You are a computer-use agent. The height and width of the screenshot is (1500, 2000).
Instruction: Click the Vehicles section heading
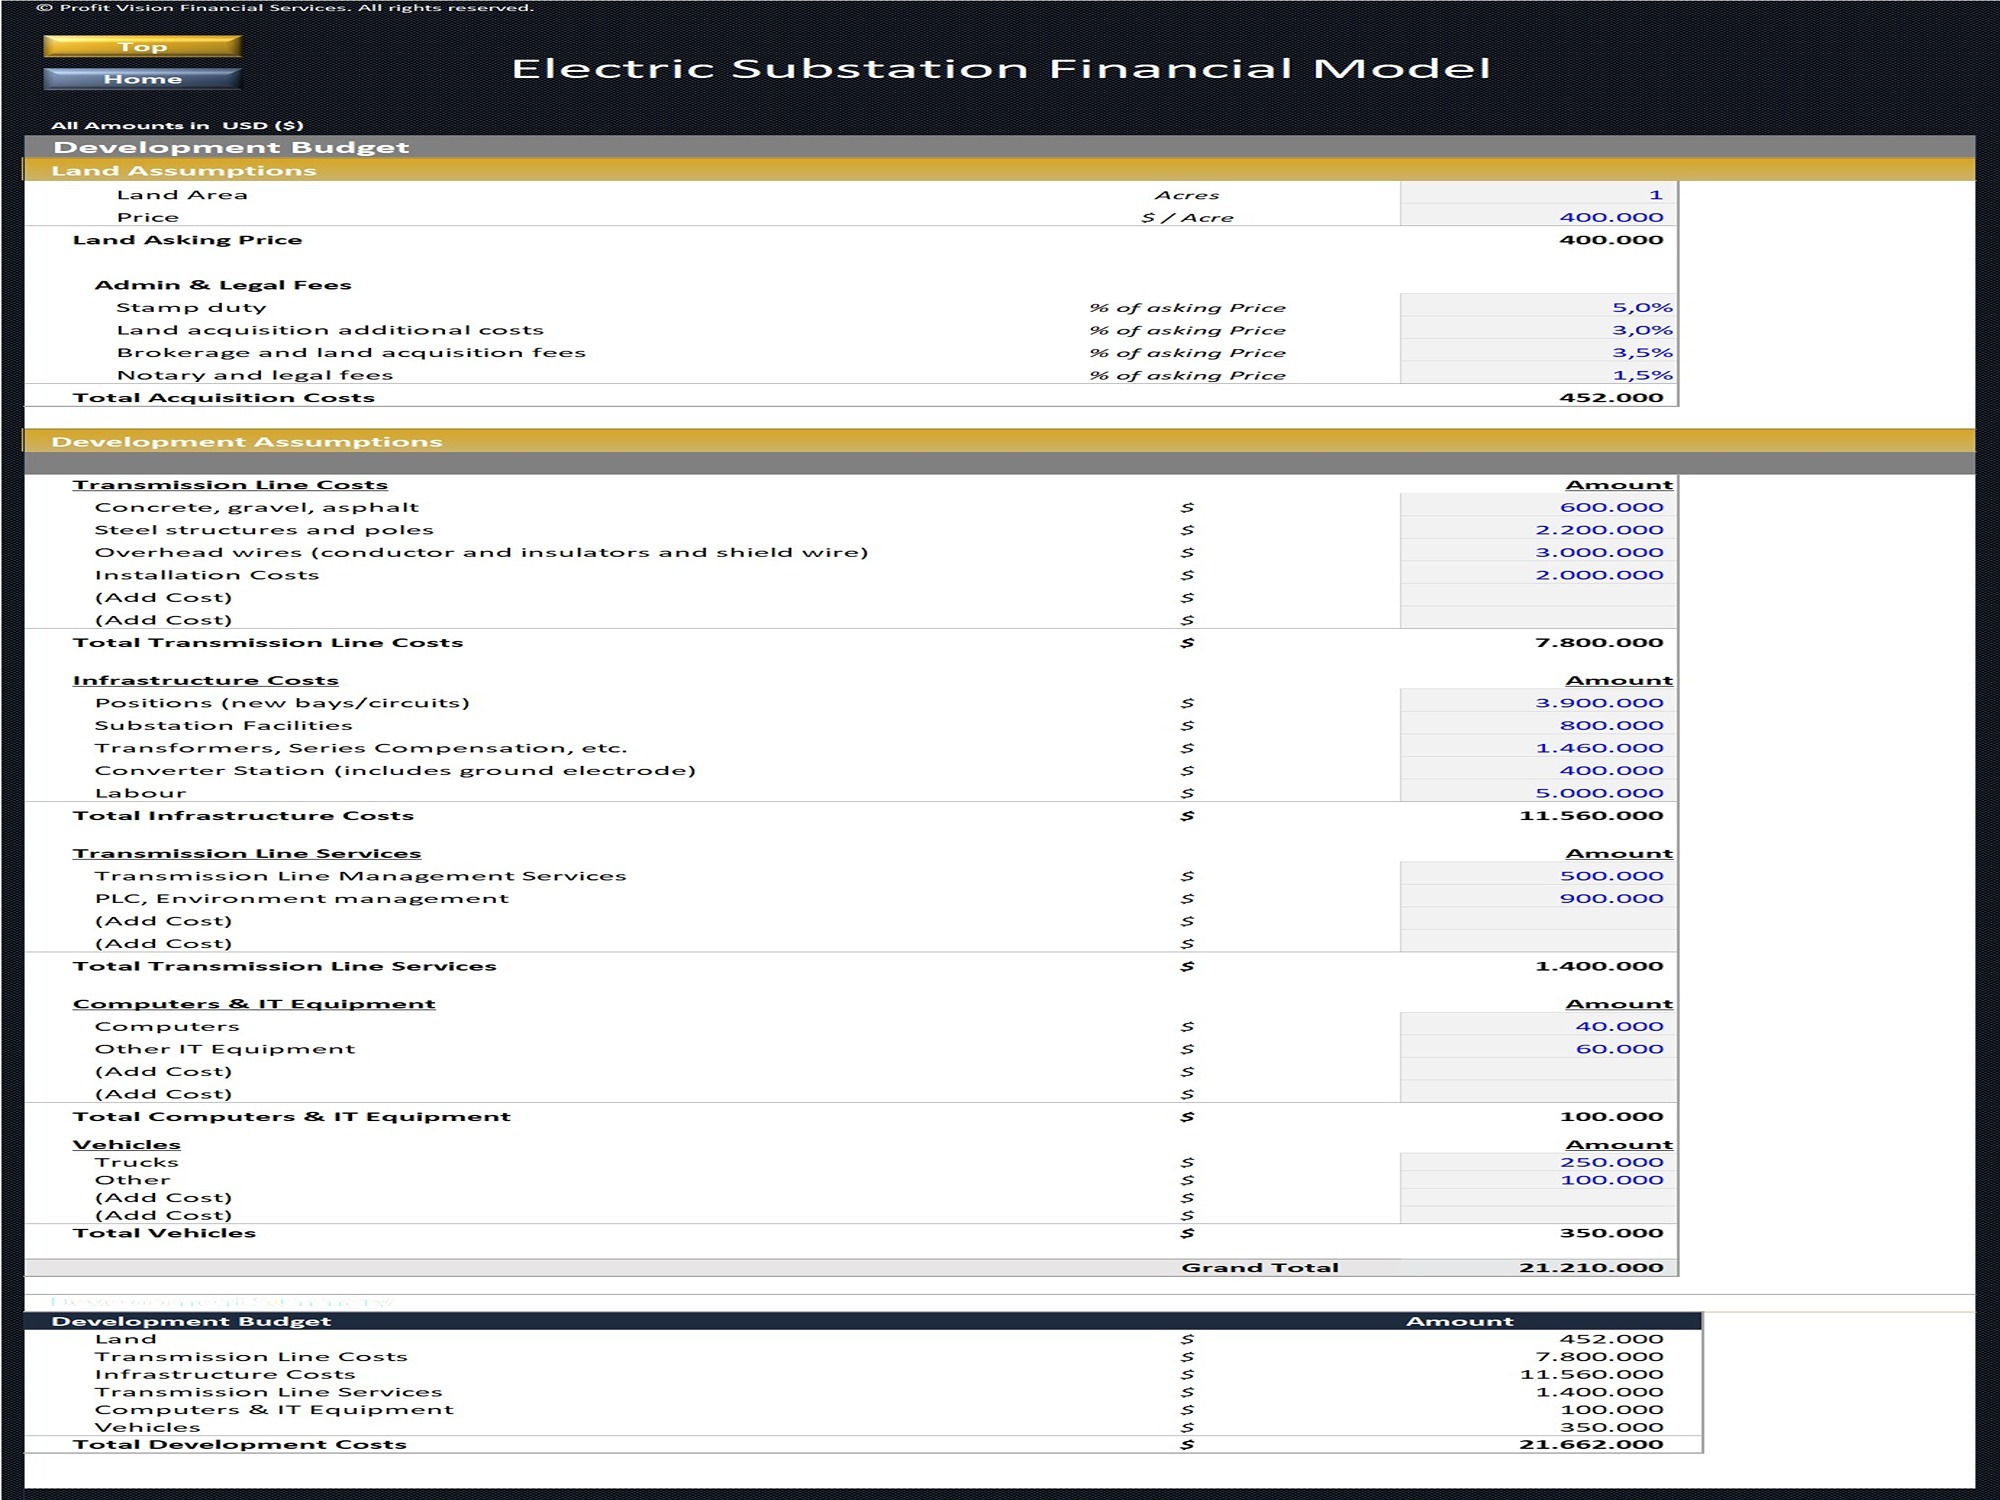click(126, 1144)
